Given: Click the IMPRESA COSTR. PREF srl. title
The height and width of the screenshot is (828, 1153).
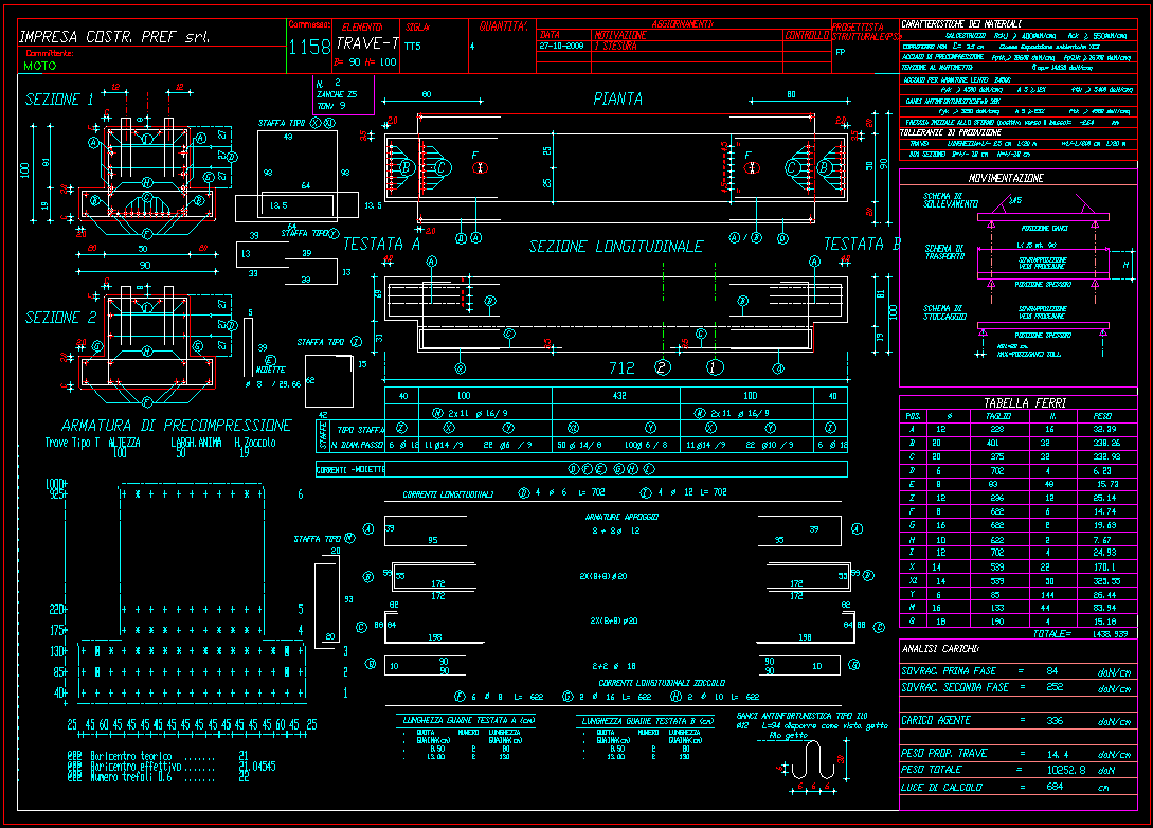Looking at the screenshot, I should coord(116,37).
